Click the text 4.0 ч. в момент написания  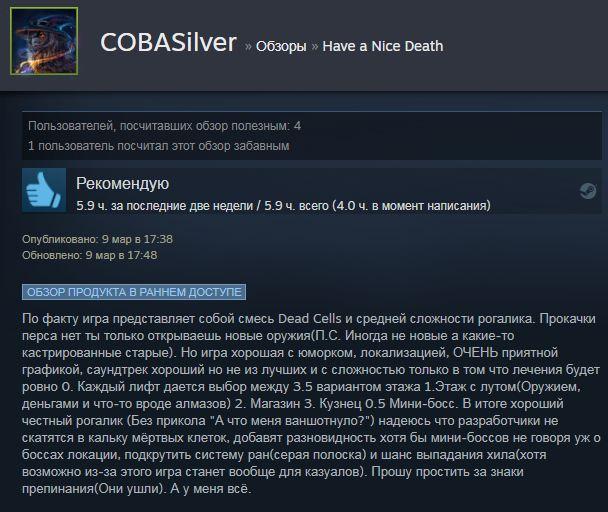[x=411, y=206]
